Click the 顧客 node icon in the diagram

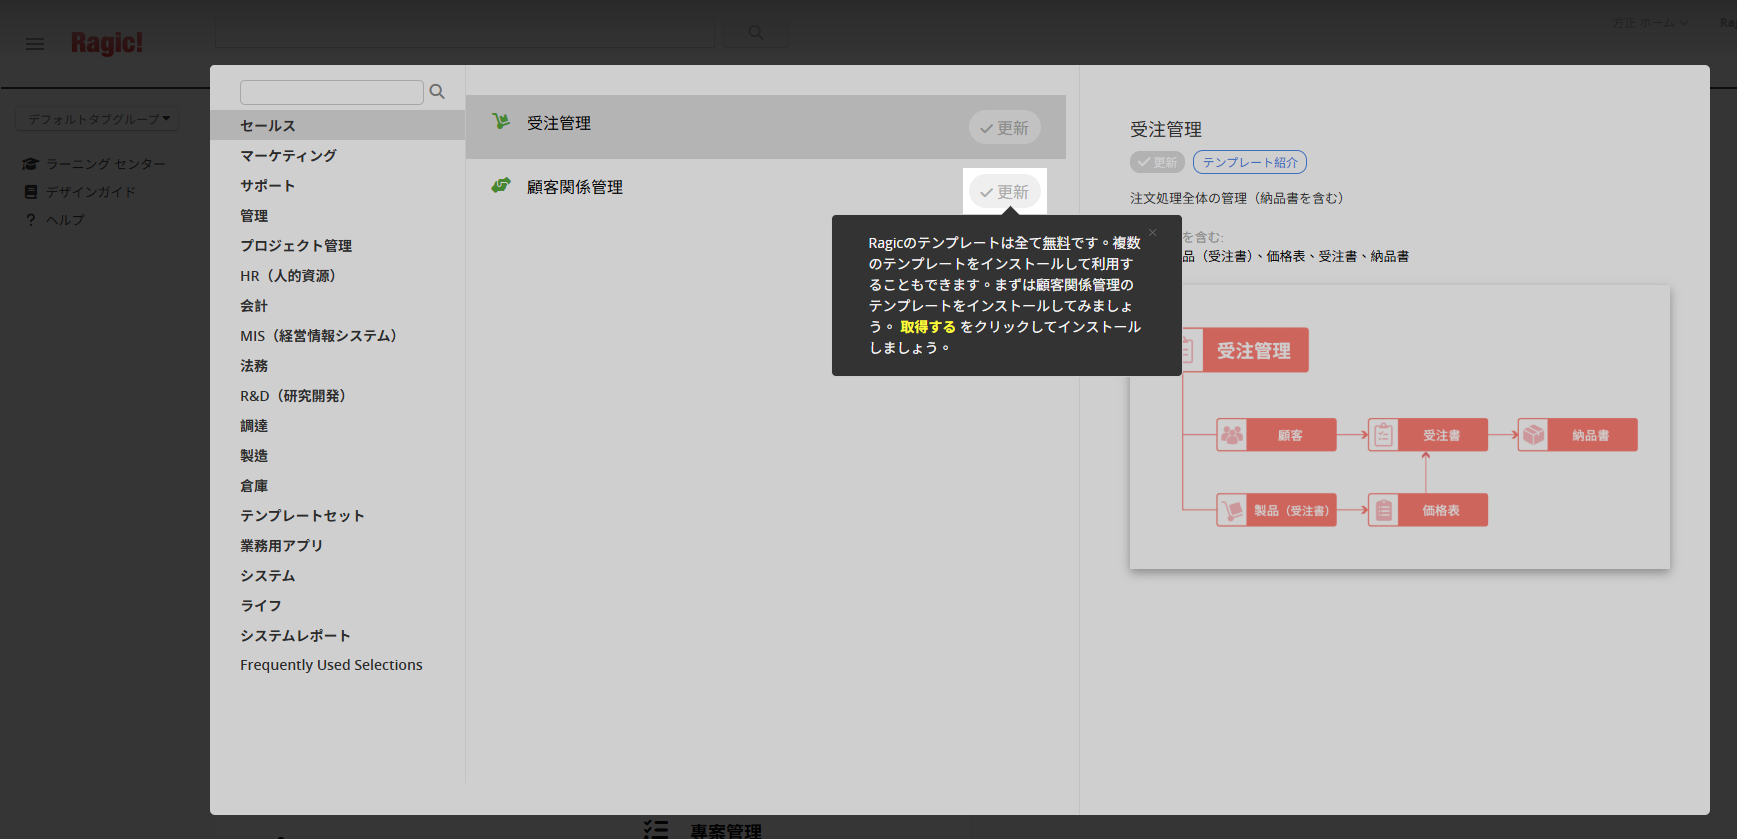coord(1232,435)
